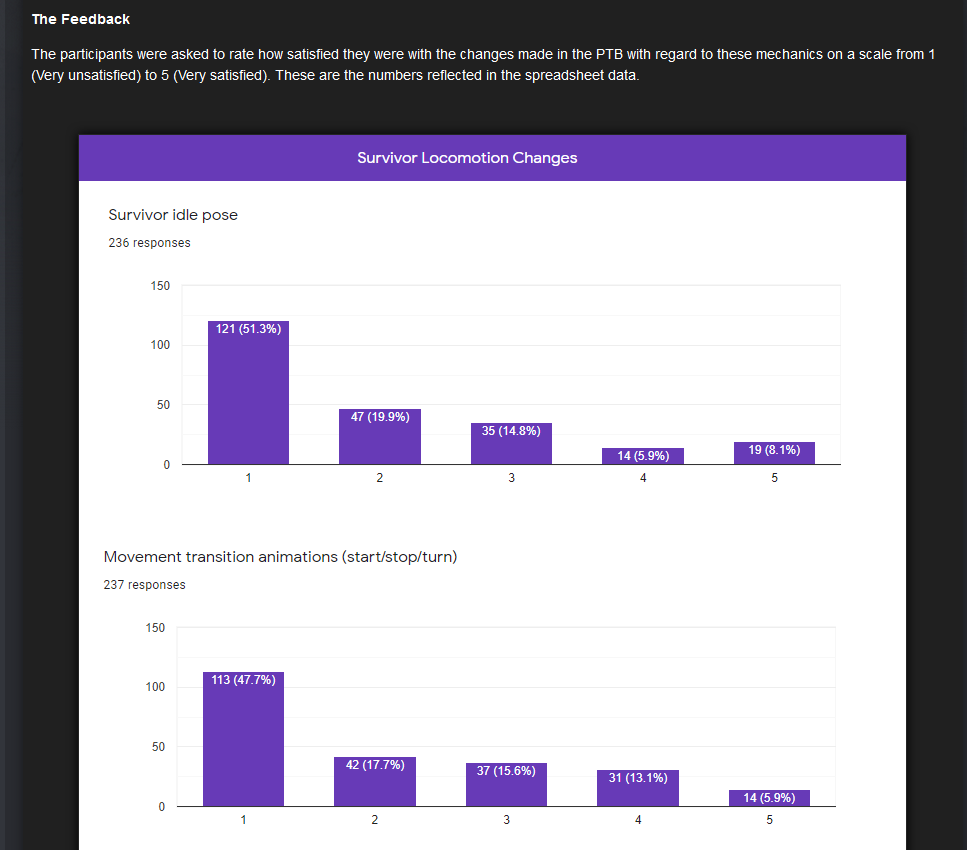Click the 113 (47.7%) bar in the transition chart
Image resolution: width=967 pixels, height=850 pixels.
pyautogui.click(x=244, y=739)
